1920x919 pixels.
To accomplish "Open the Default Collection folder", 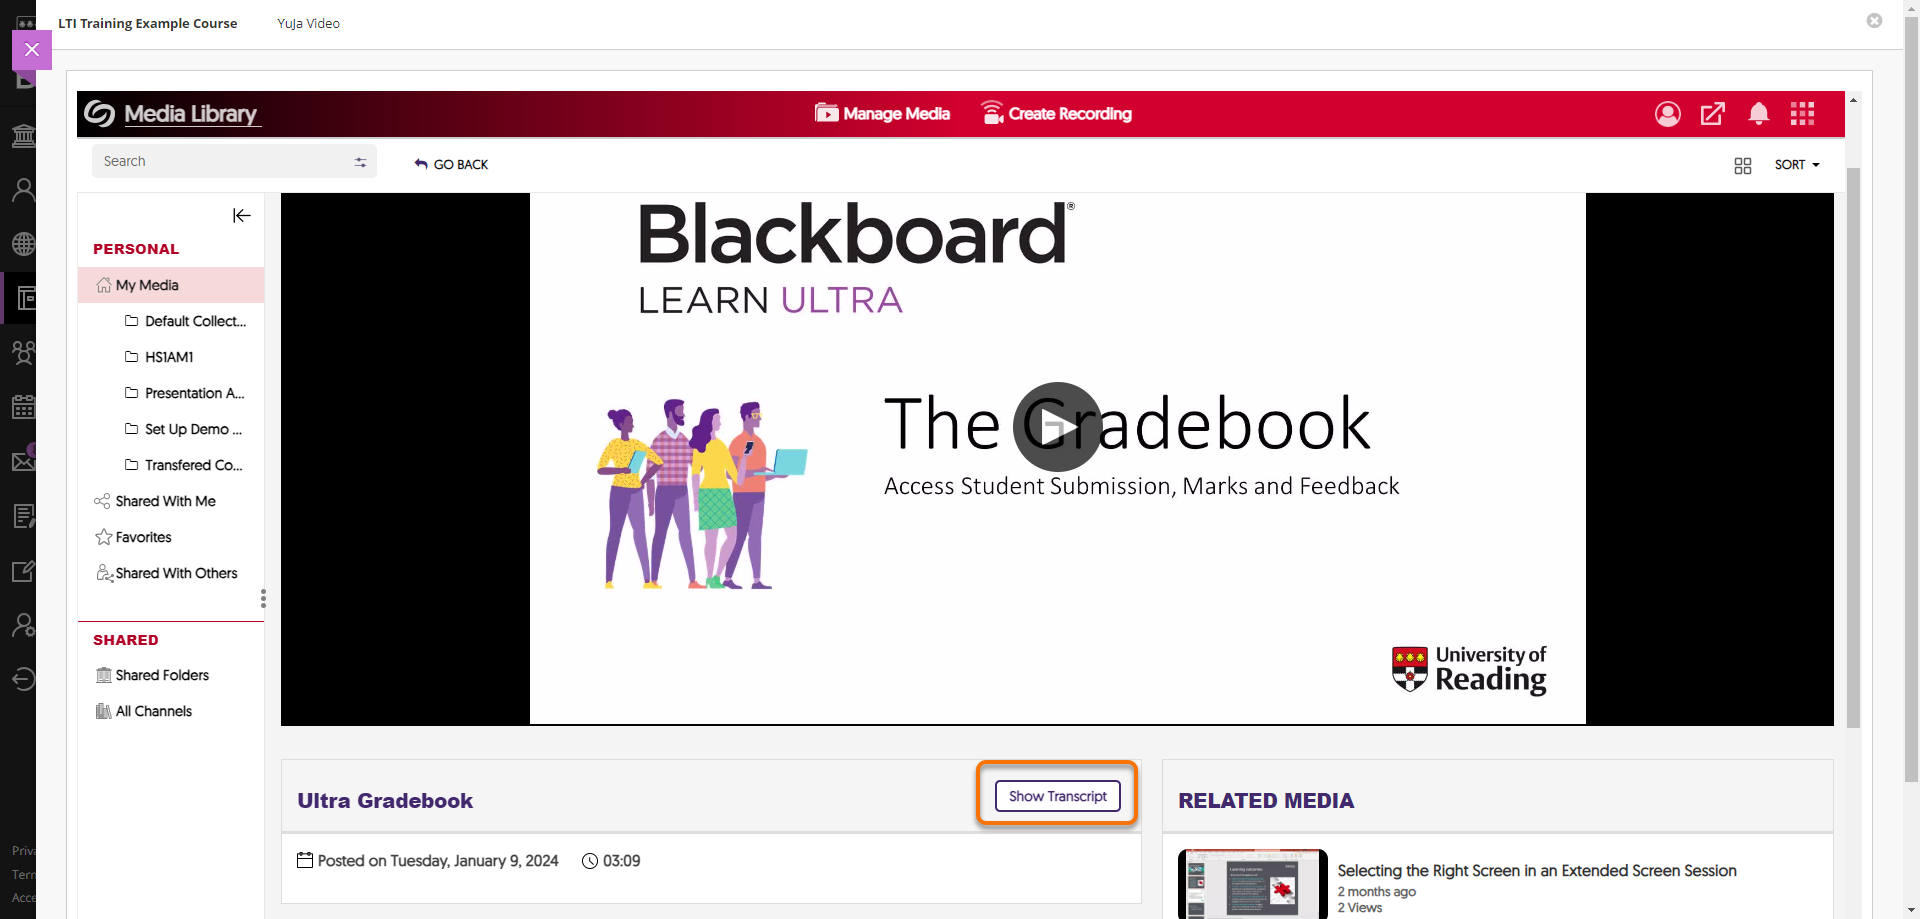I will [x=194, y=321].
